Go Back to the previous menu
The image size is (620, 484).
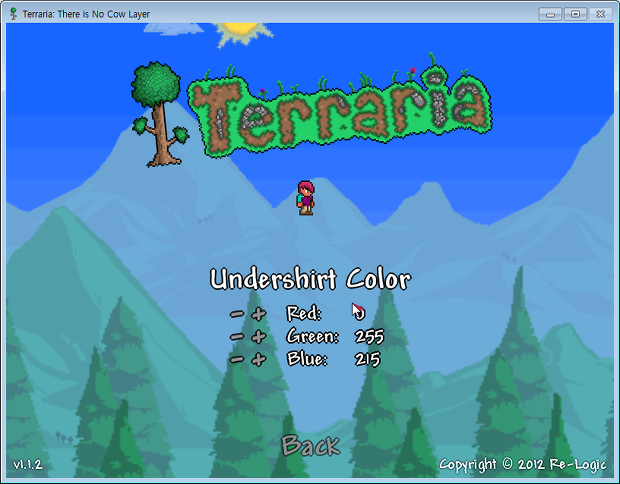pyautogui.click(x=310, y=446)
